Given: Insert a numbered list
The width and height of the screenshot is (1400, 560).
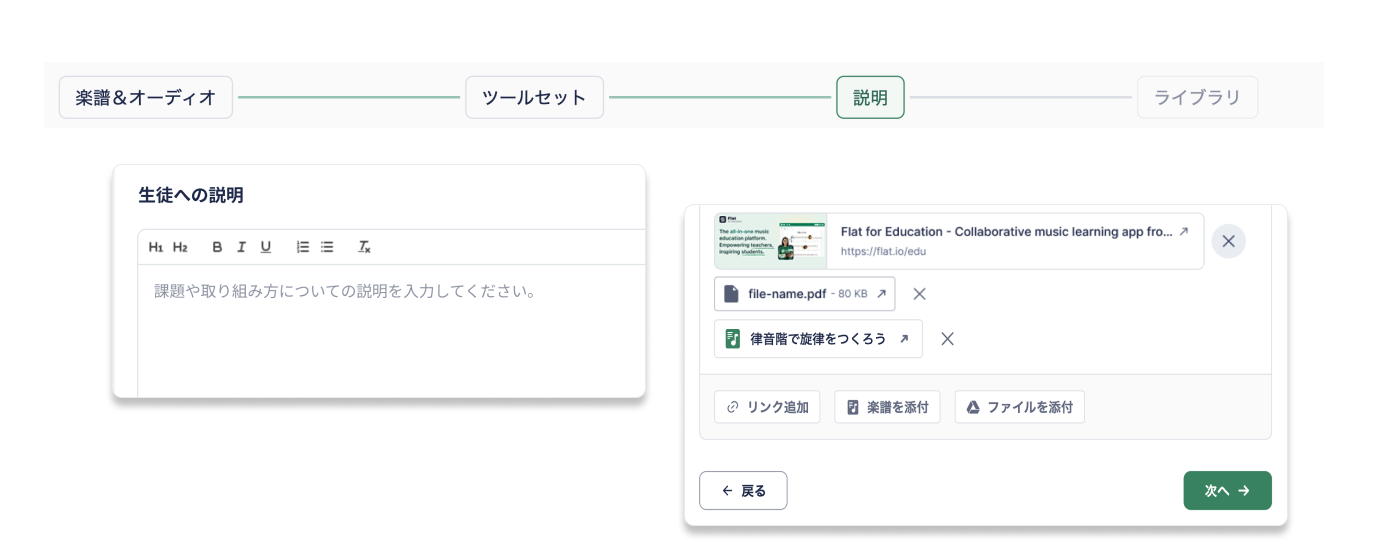Looking at the screenshot, I should [303, 247].
